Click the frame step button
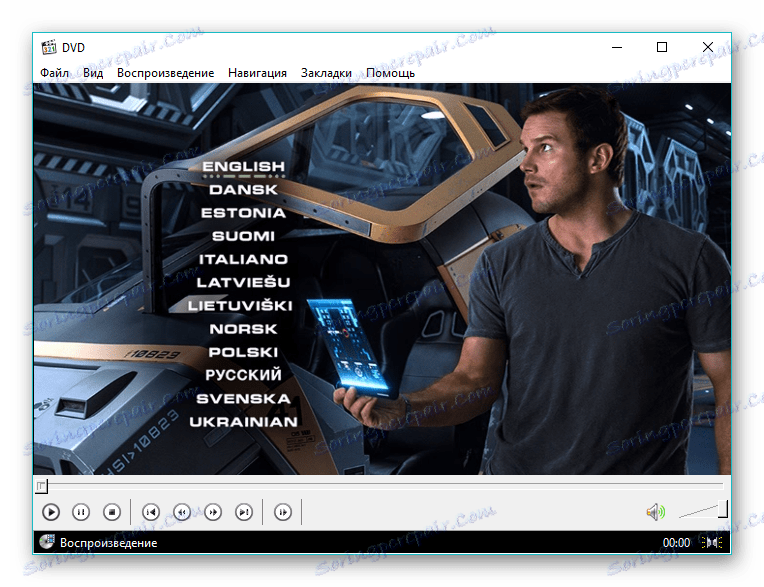 click(283, 512)
